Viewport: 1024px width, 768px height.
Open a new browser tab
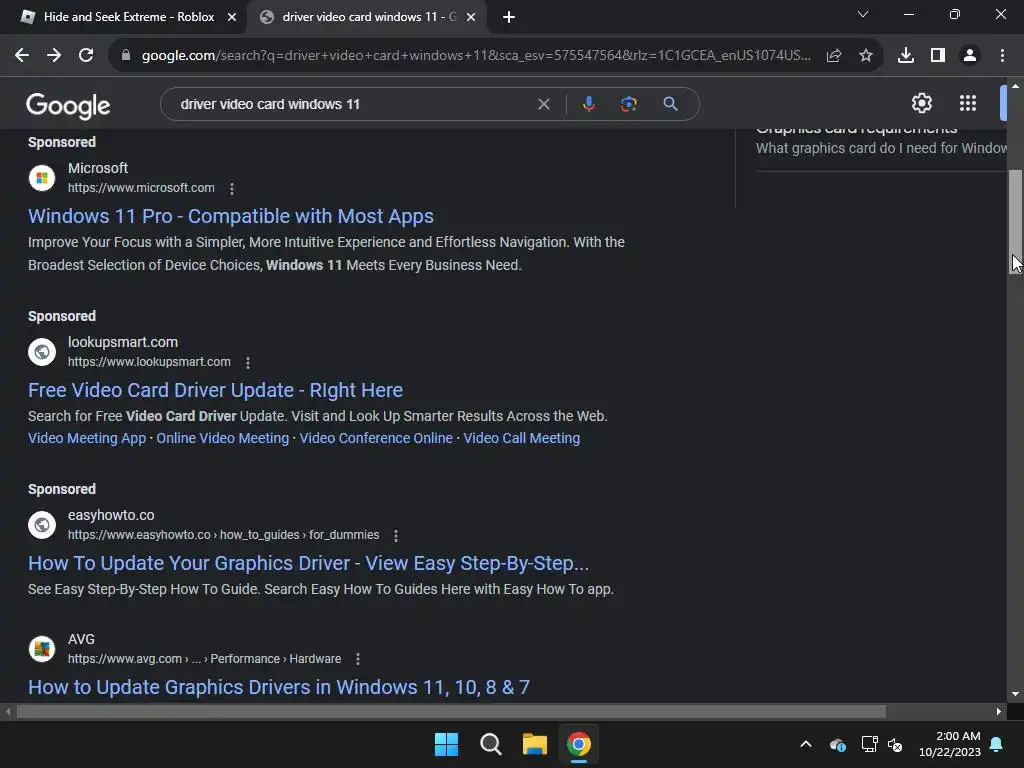(x=509, y=17)
